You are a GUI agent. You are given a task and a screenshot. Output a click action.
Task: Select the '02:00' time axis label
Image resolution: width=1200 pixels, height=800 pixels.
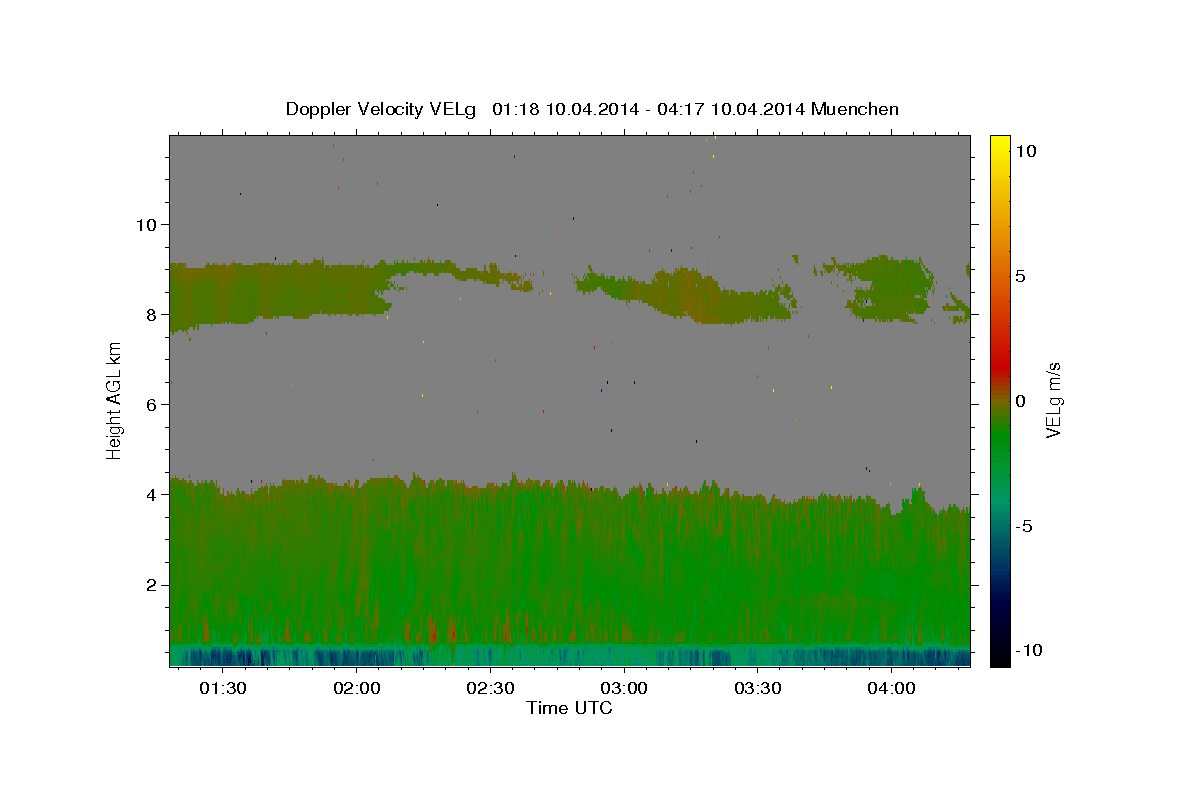point(357,688)
